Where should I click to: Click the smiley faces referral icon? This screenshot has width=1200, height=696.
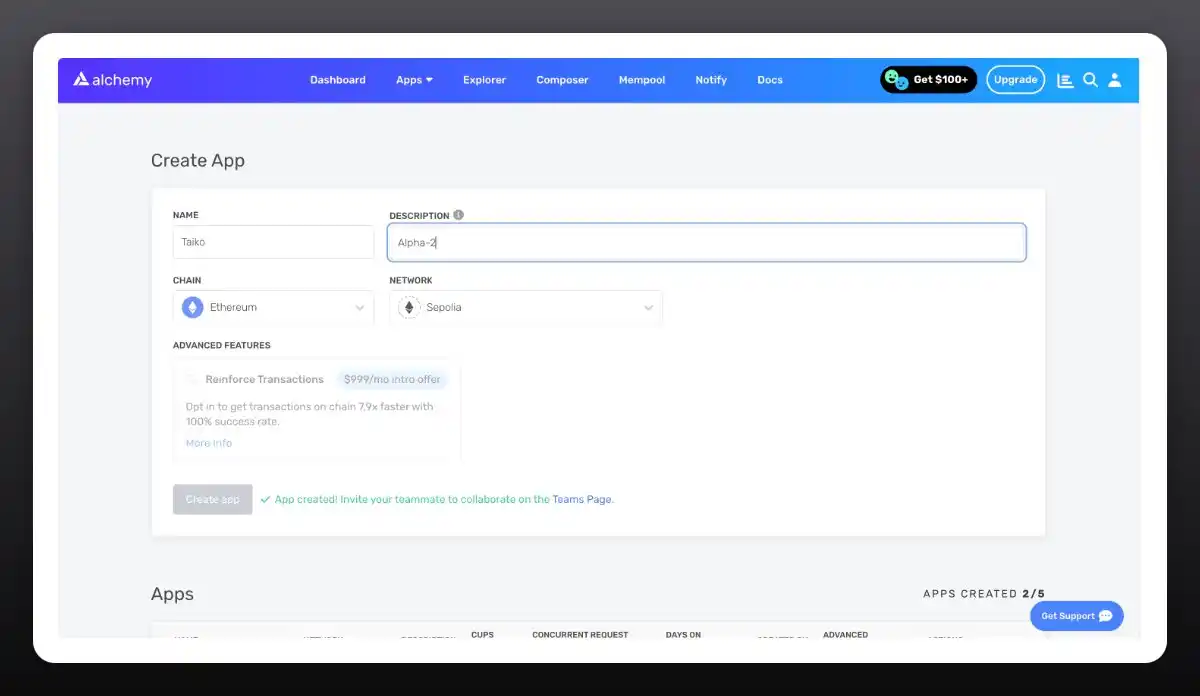[896, 80]
